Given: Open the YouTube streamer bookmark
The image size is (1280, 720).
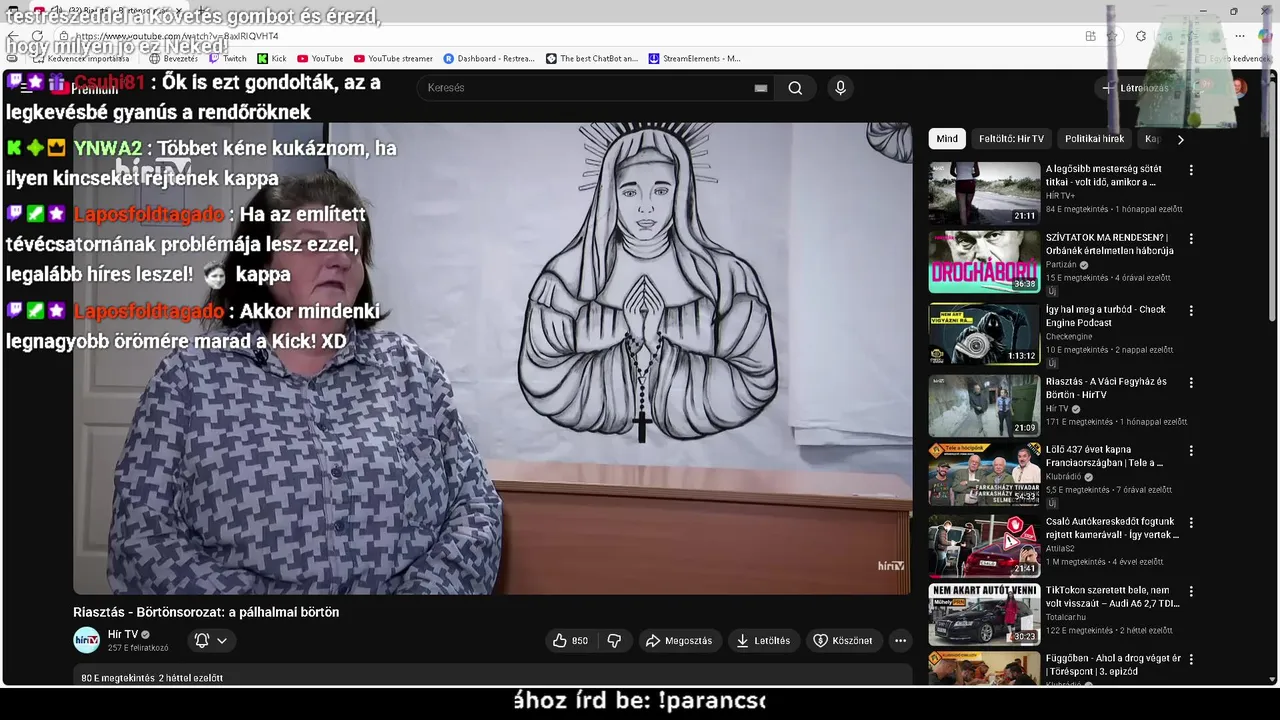Looking at the screenshot, I should coord(394,59).
